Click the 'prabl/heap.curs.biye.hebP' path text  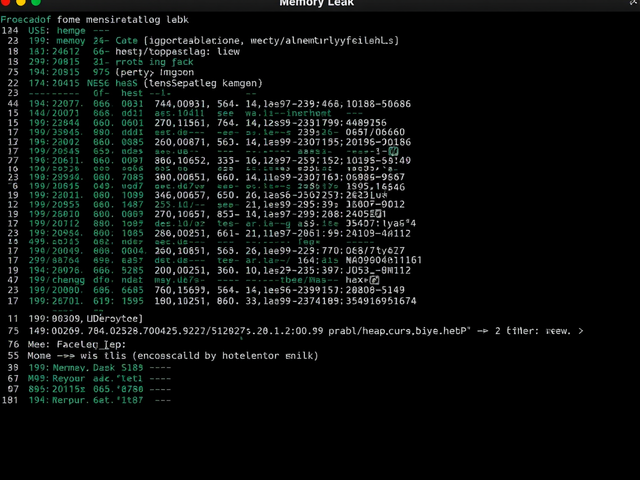click(399, 331)
